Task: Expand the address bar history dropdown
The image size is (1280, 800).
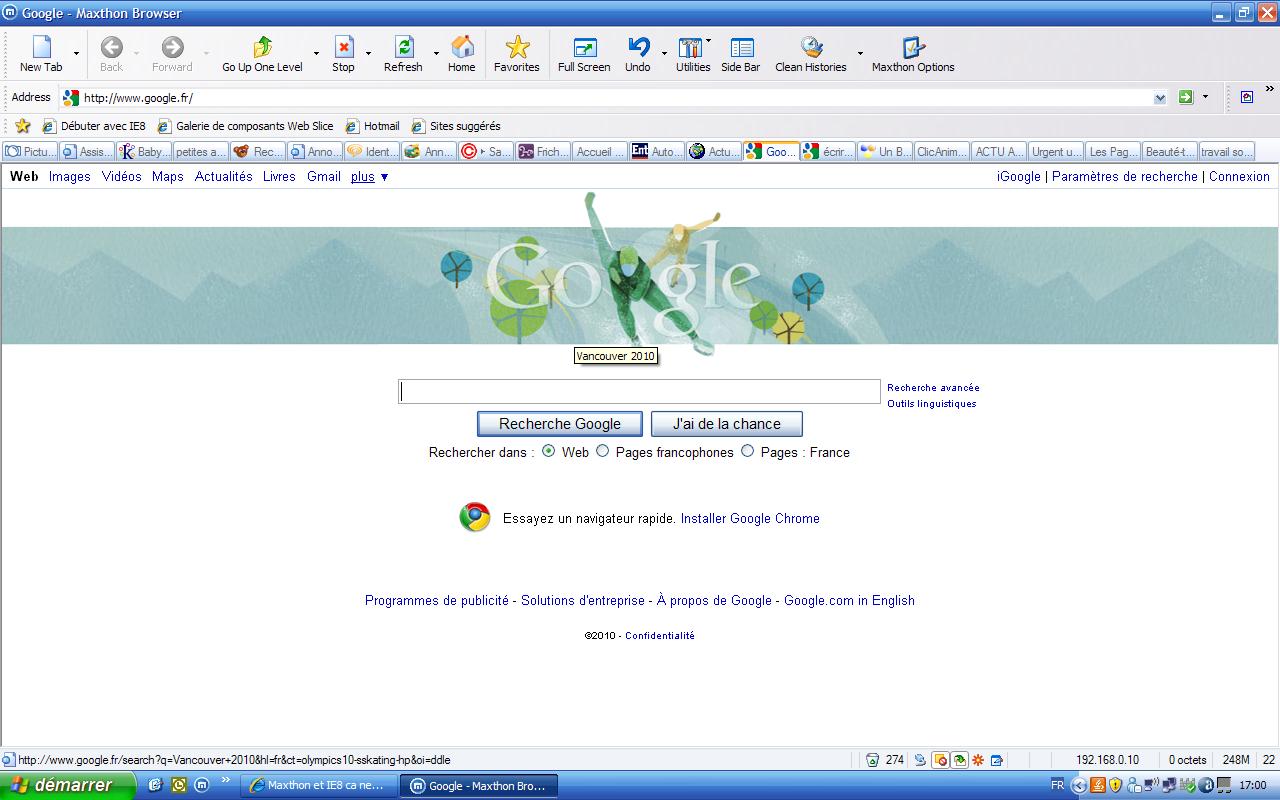Action: pos(1160,98)
